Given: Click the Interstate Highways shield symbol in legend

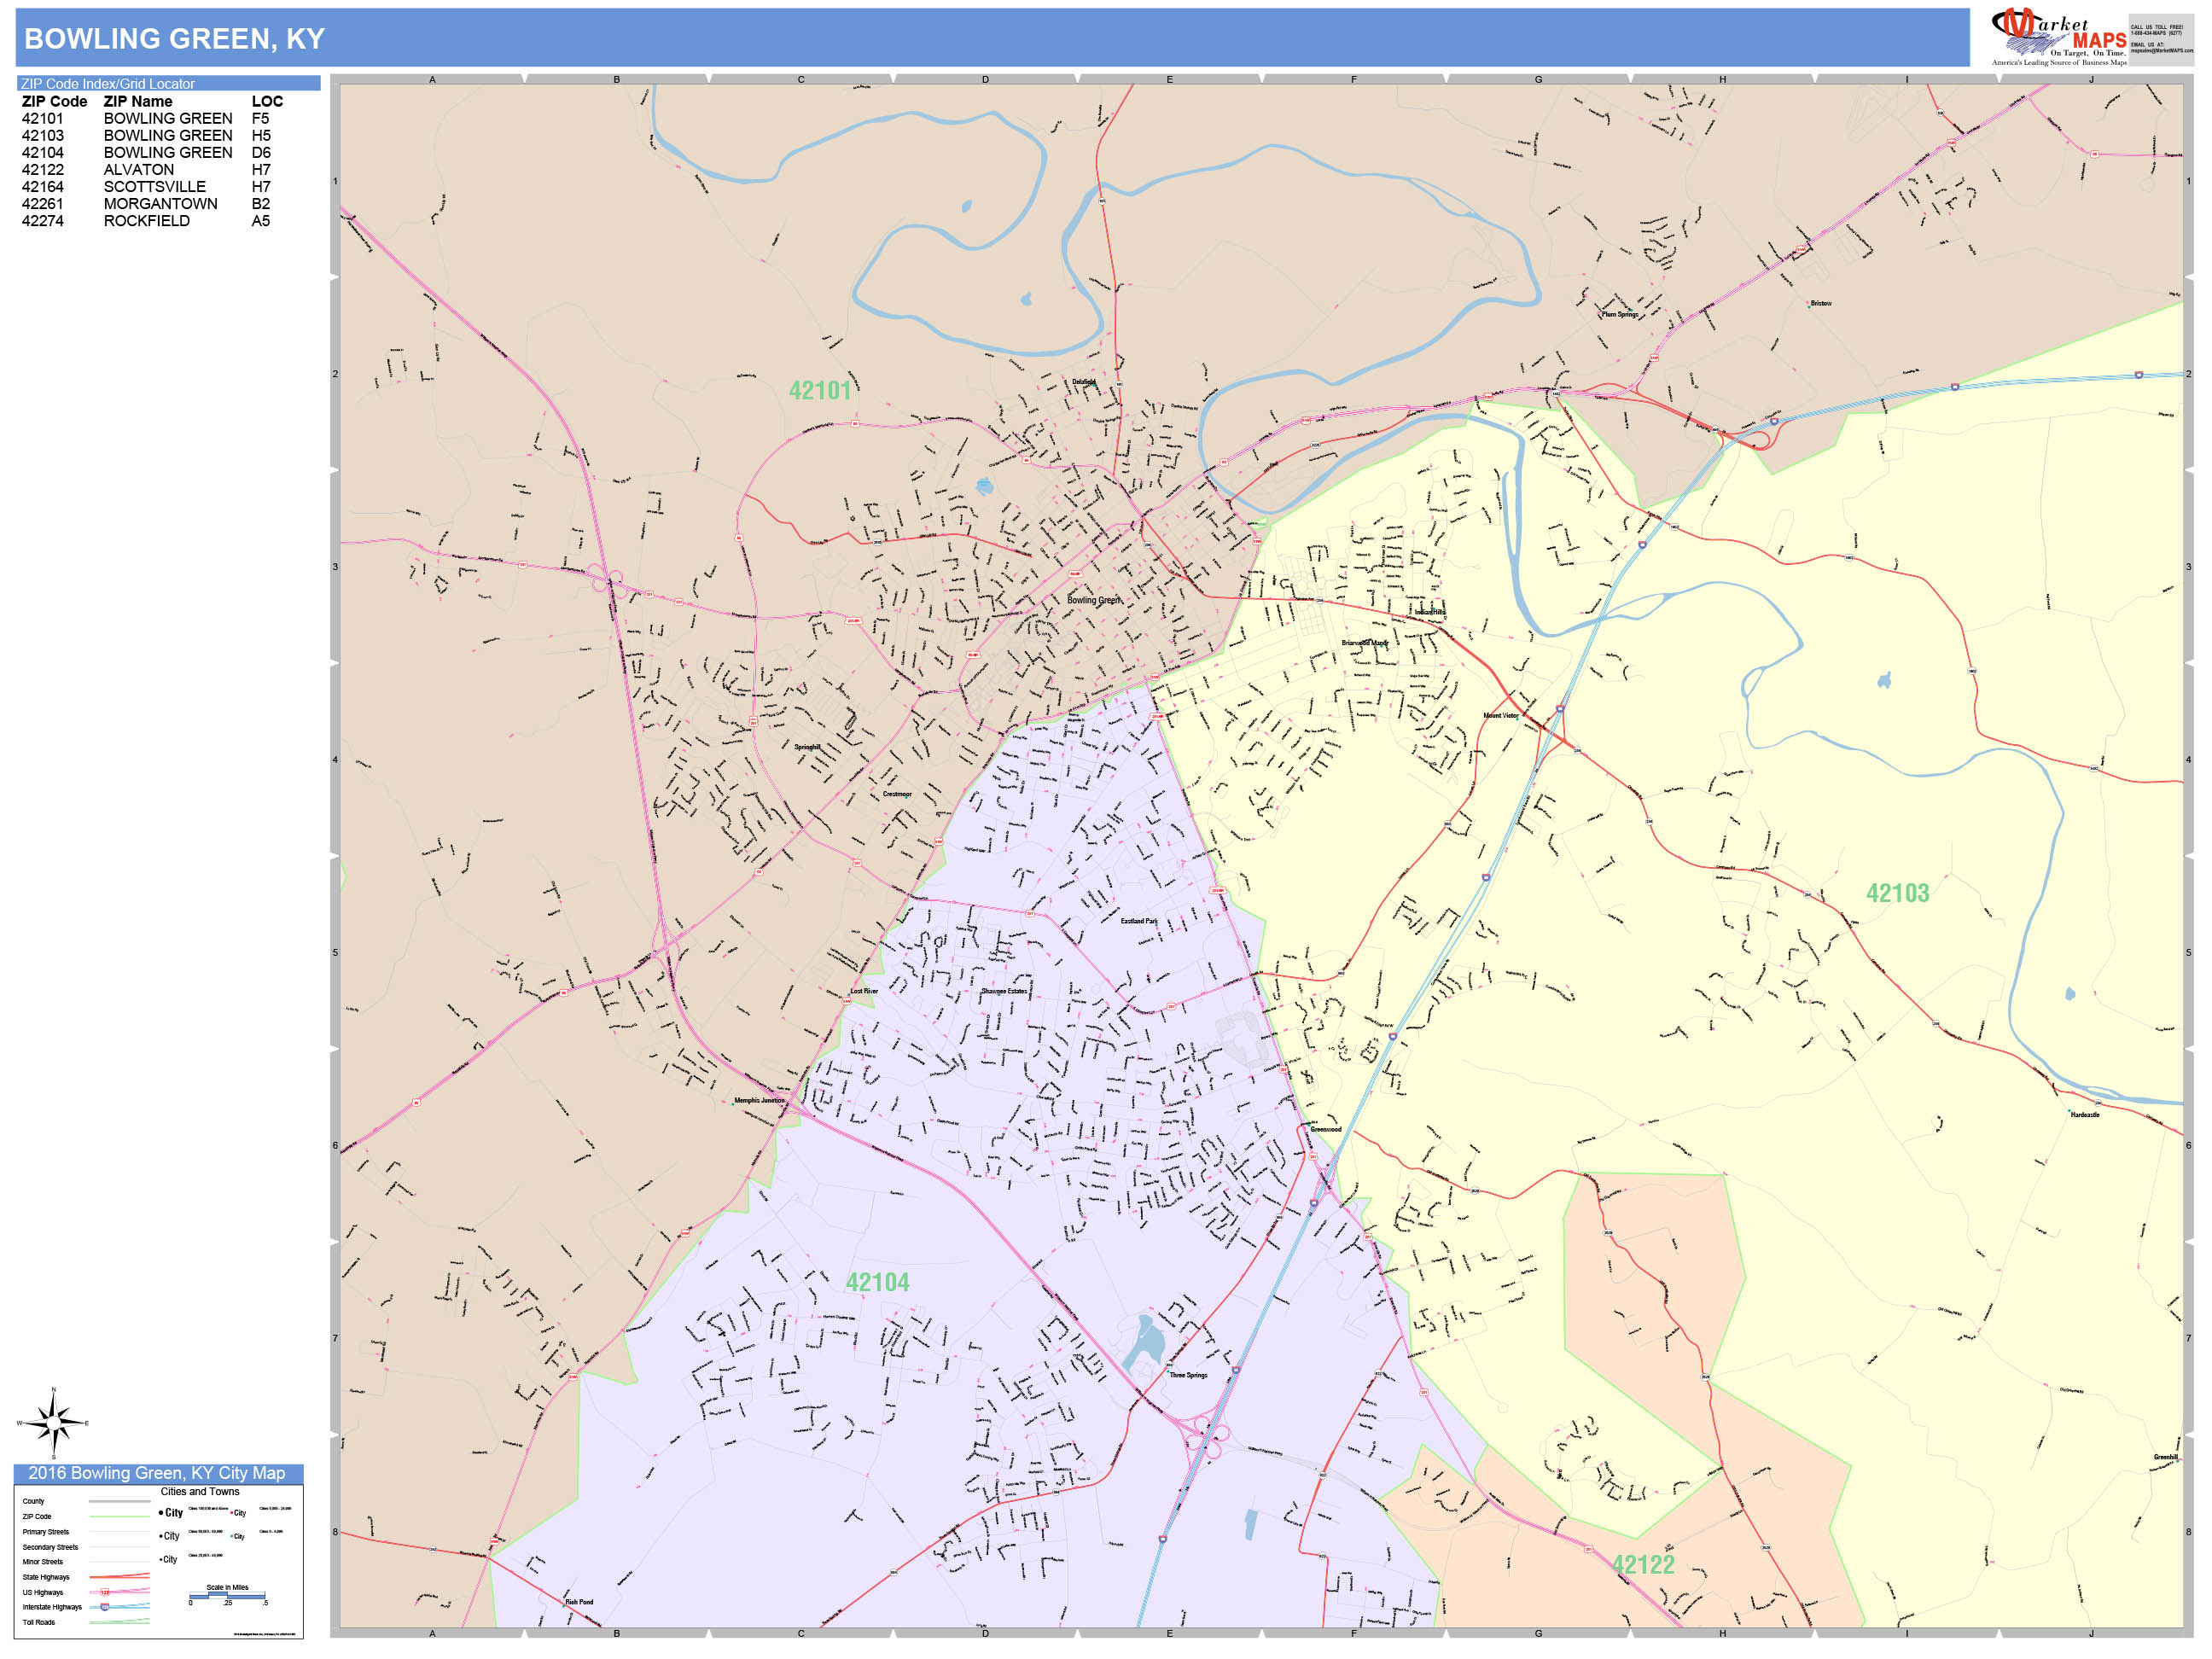Looking at the screenshot, I should [104, 1607].
